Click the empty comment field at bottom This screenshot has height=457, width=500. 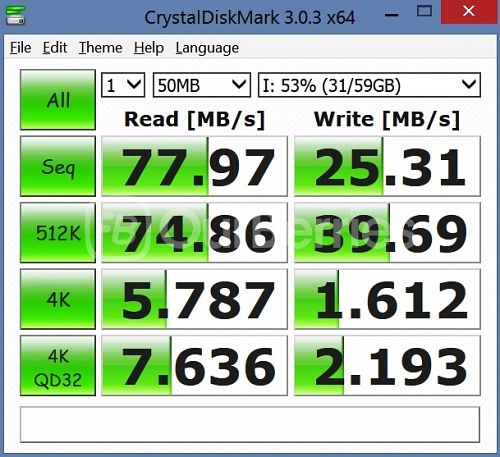250,425
